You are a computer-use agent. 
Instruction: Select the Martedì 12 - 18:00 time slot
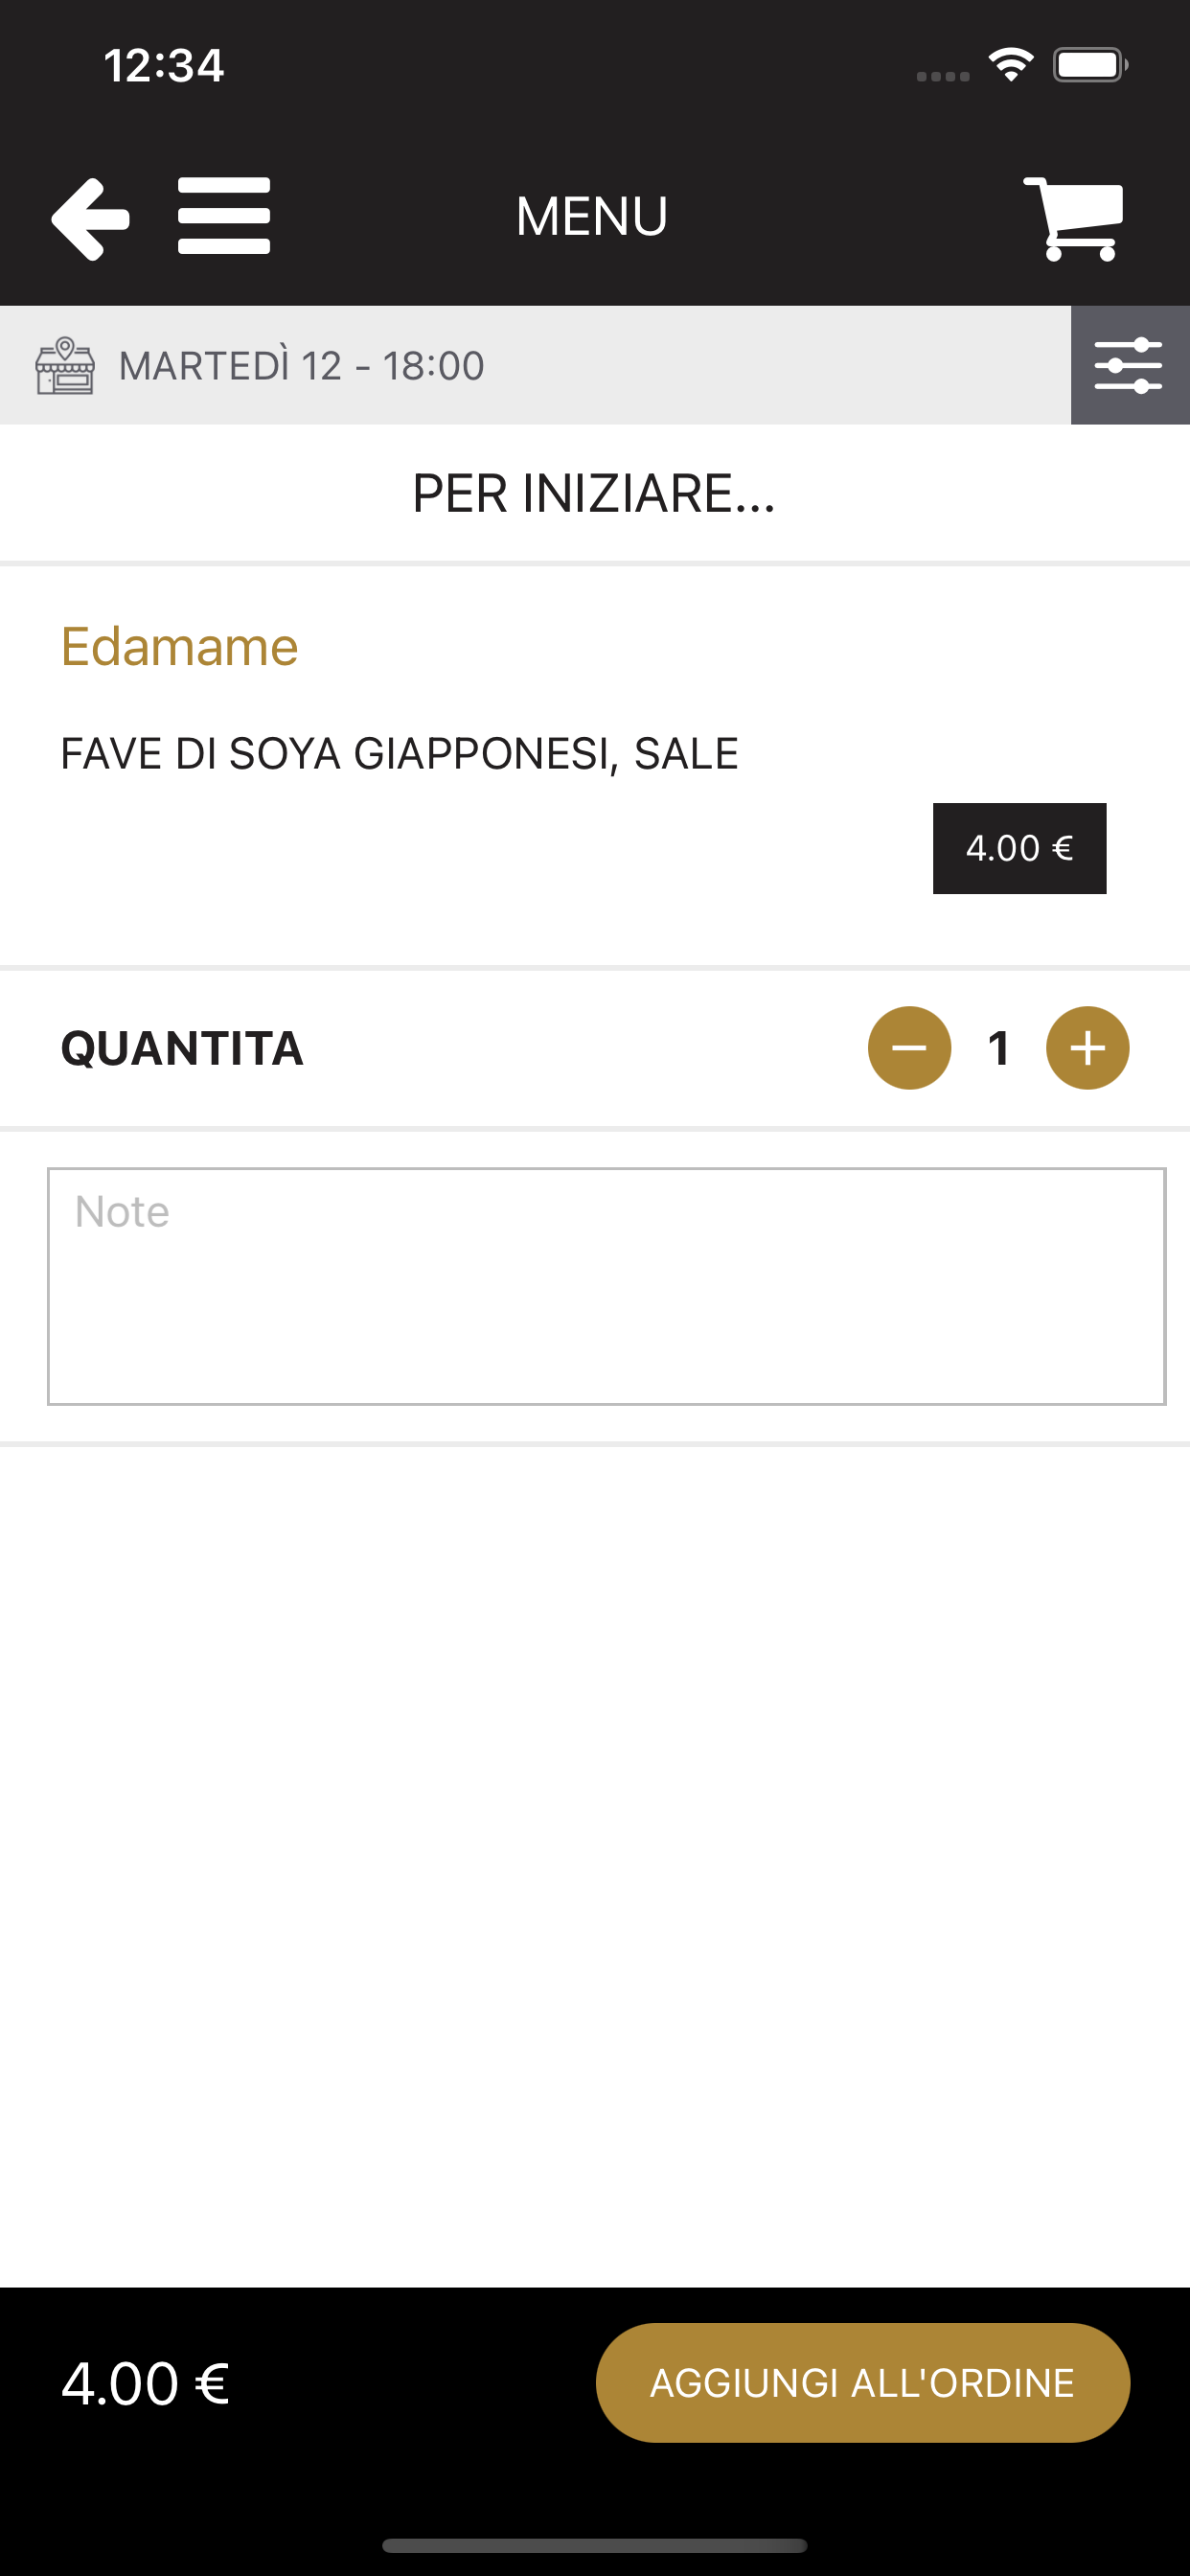tap(301, 366)
